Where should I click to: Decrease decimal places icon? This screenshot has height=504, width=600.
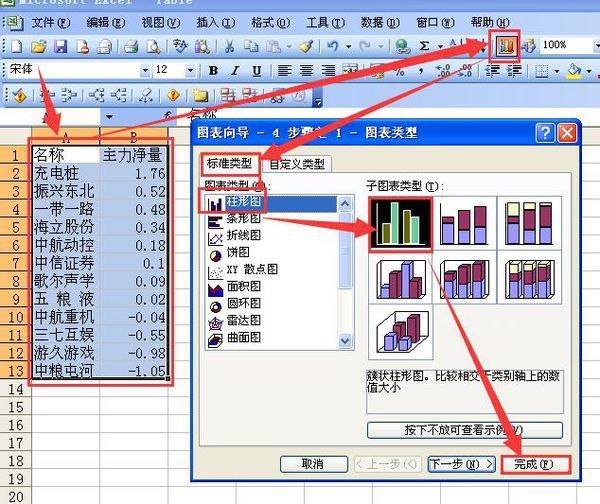click(x=465, y=71)
